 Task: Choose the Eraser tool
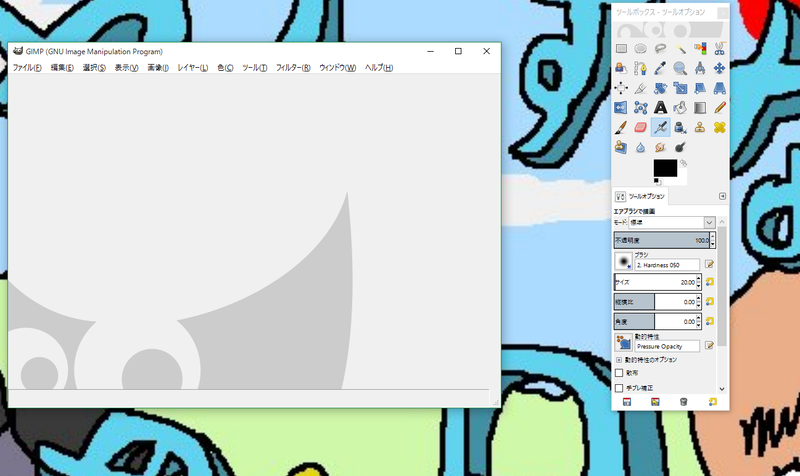coord(640,128)
